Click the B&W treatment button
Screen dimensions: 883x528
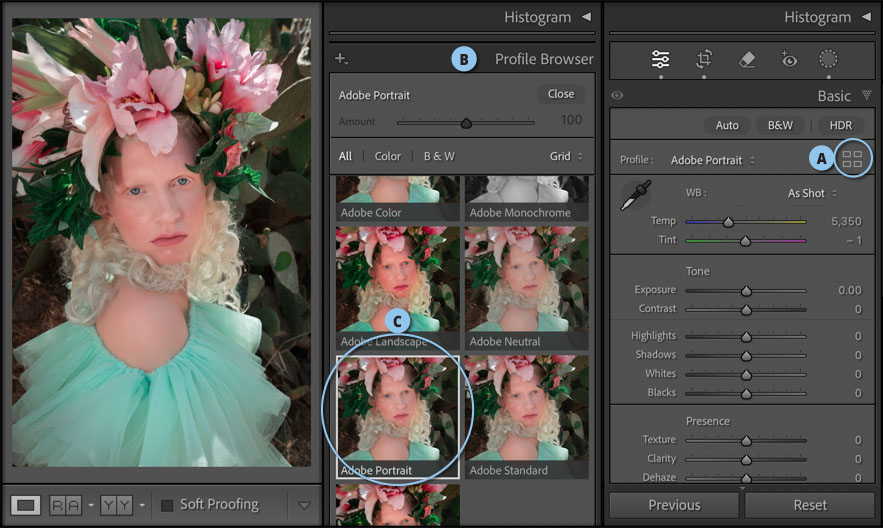[780, 125]
